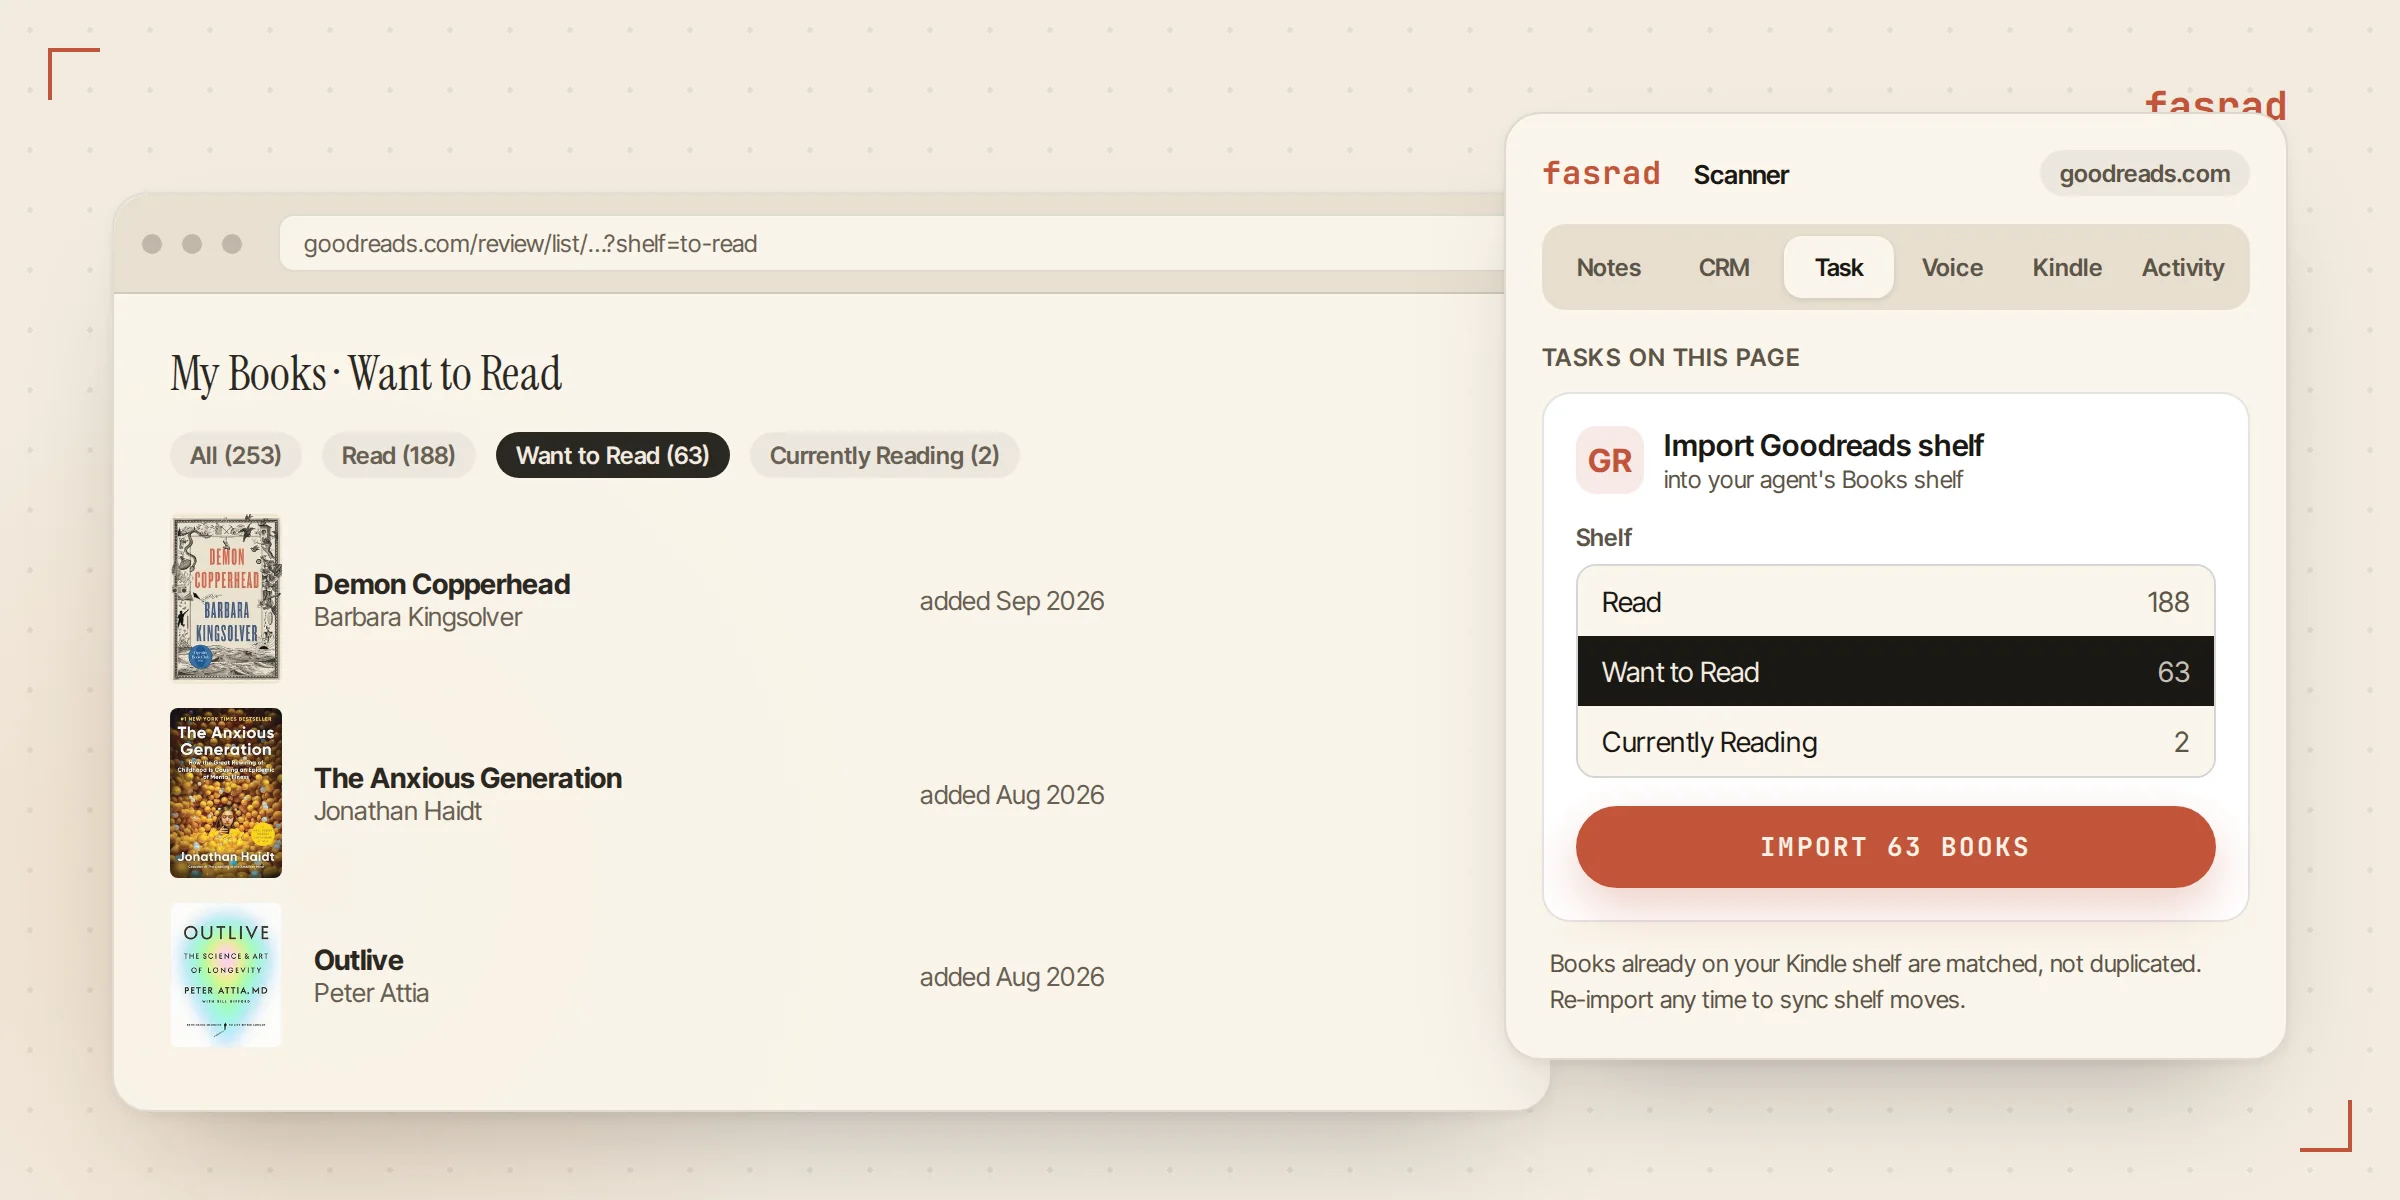
Task: Click the browser window's first traffic-light dot
Action: click(x=152, y=244)
